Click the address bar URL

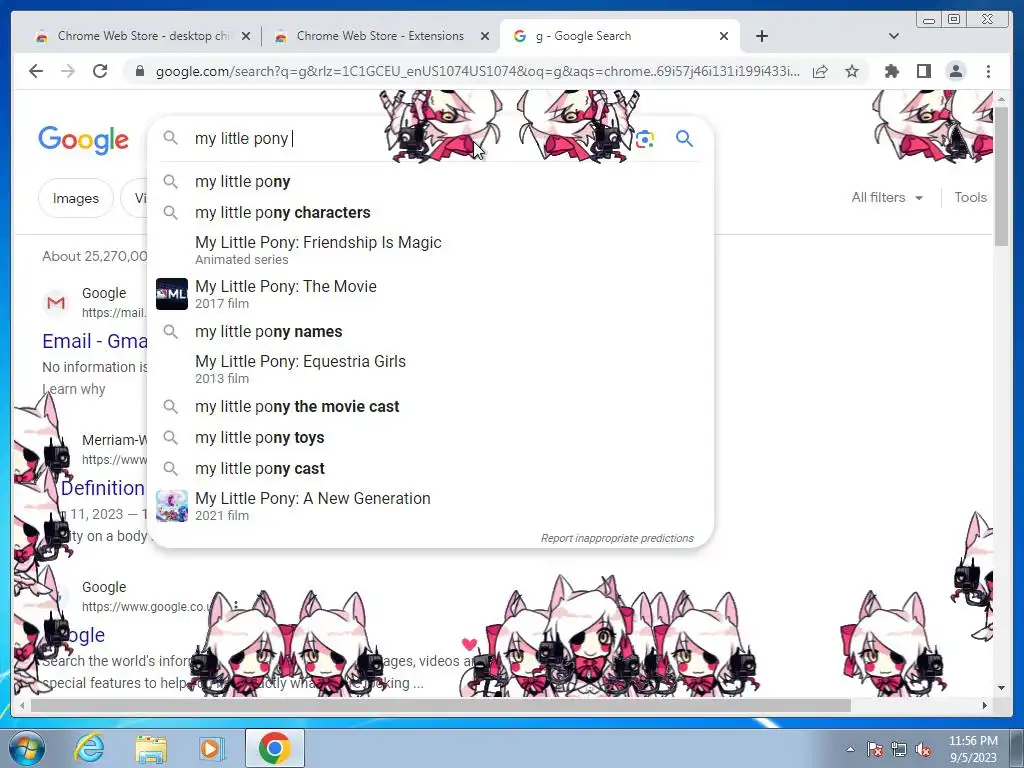point(477,71)
